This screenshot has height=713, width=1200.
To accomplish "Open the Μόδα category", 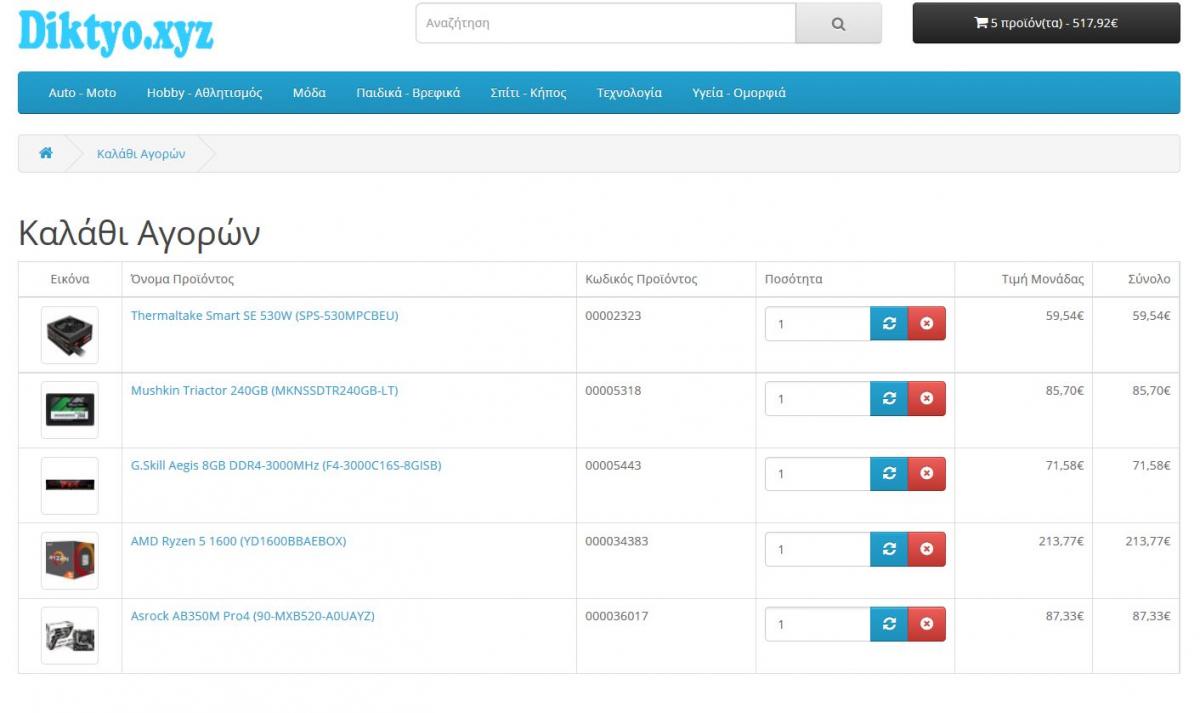I will coord(309,93).
